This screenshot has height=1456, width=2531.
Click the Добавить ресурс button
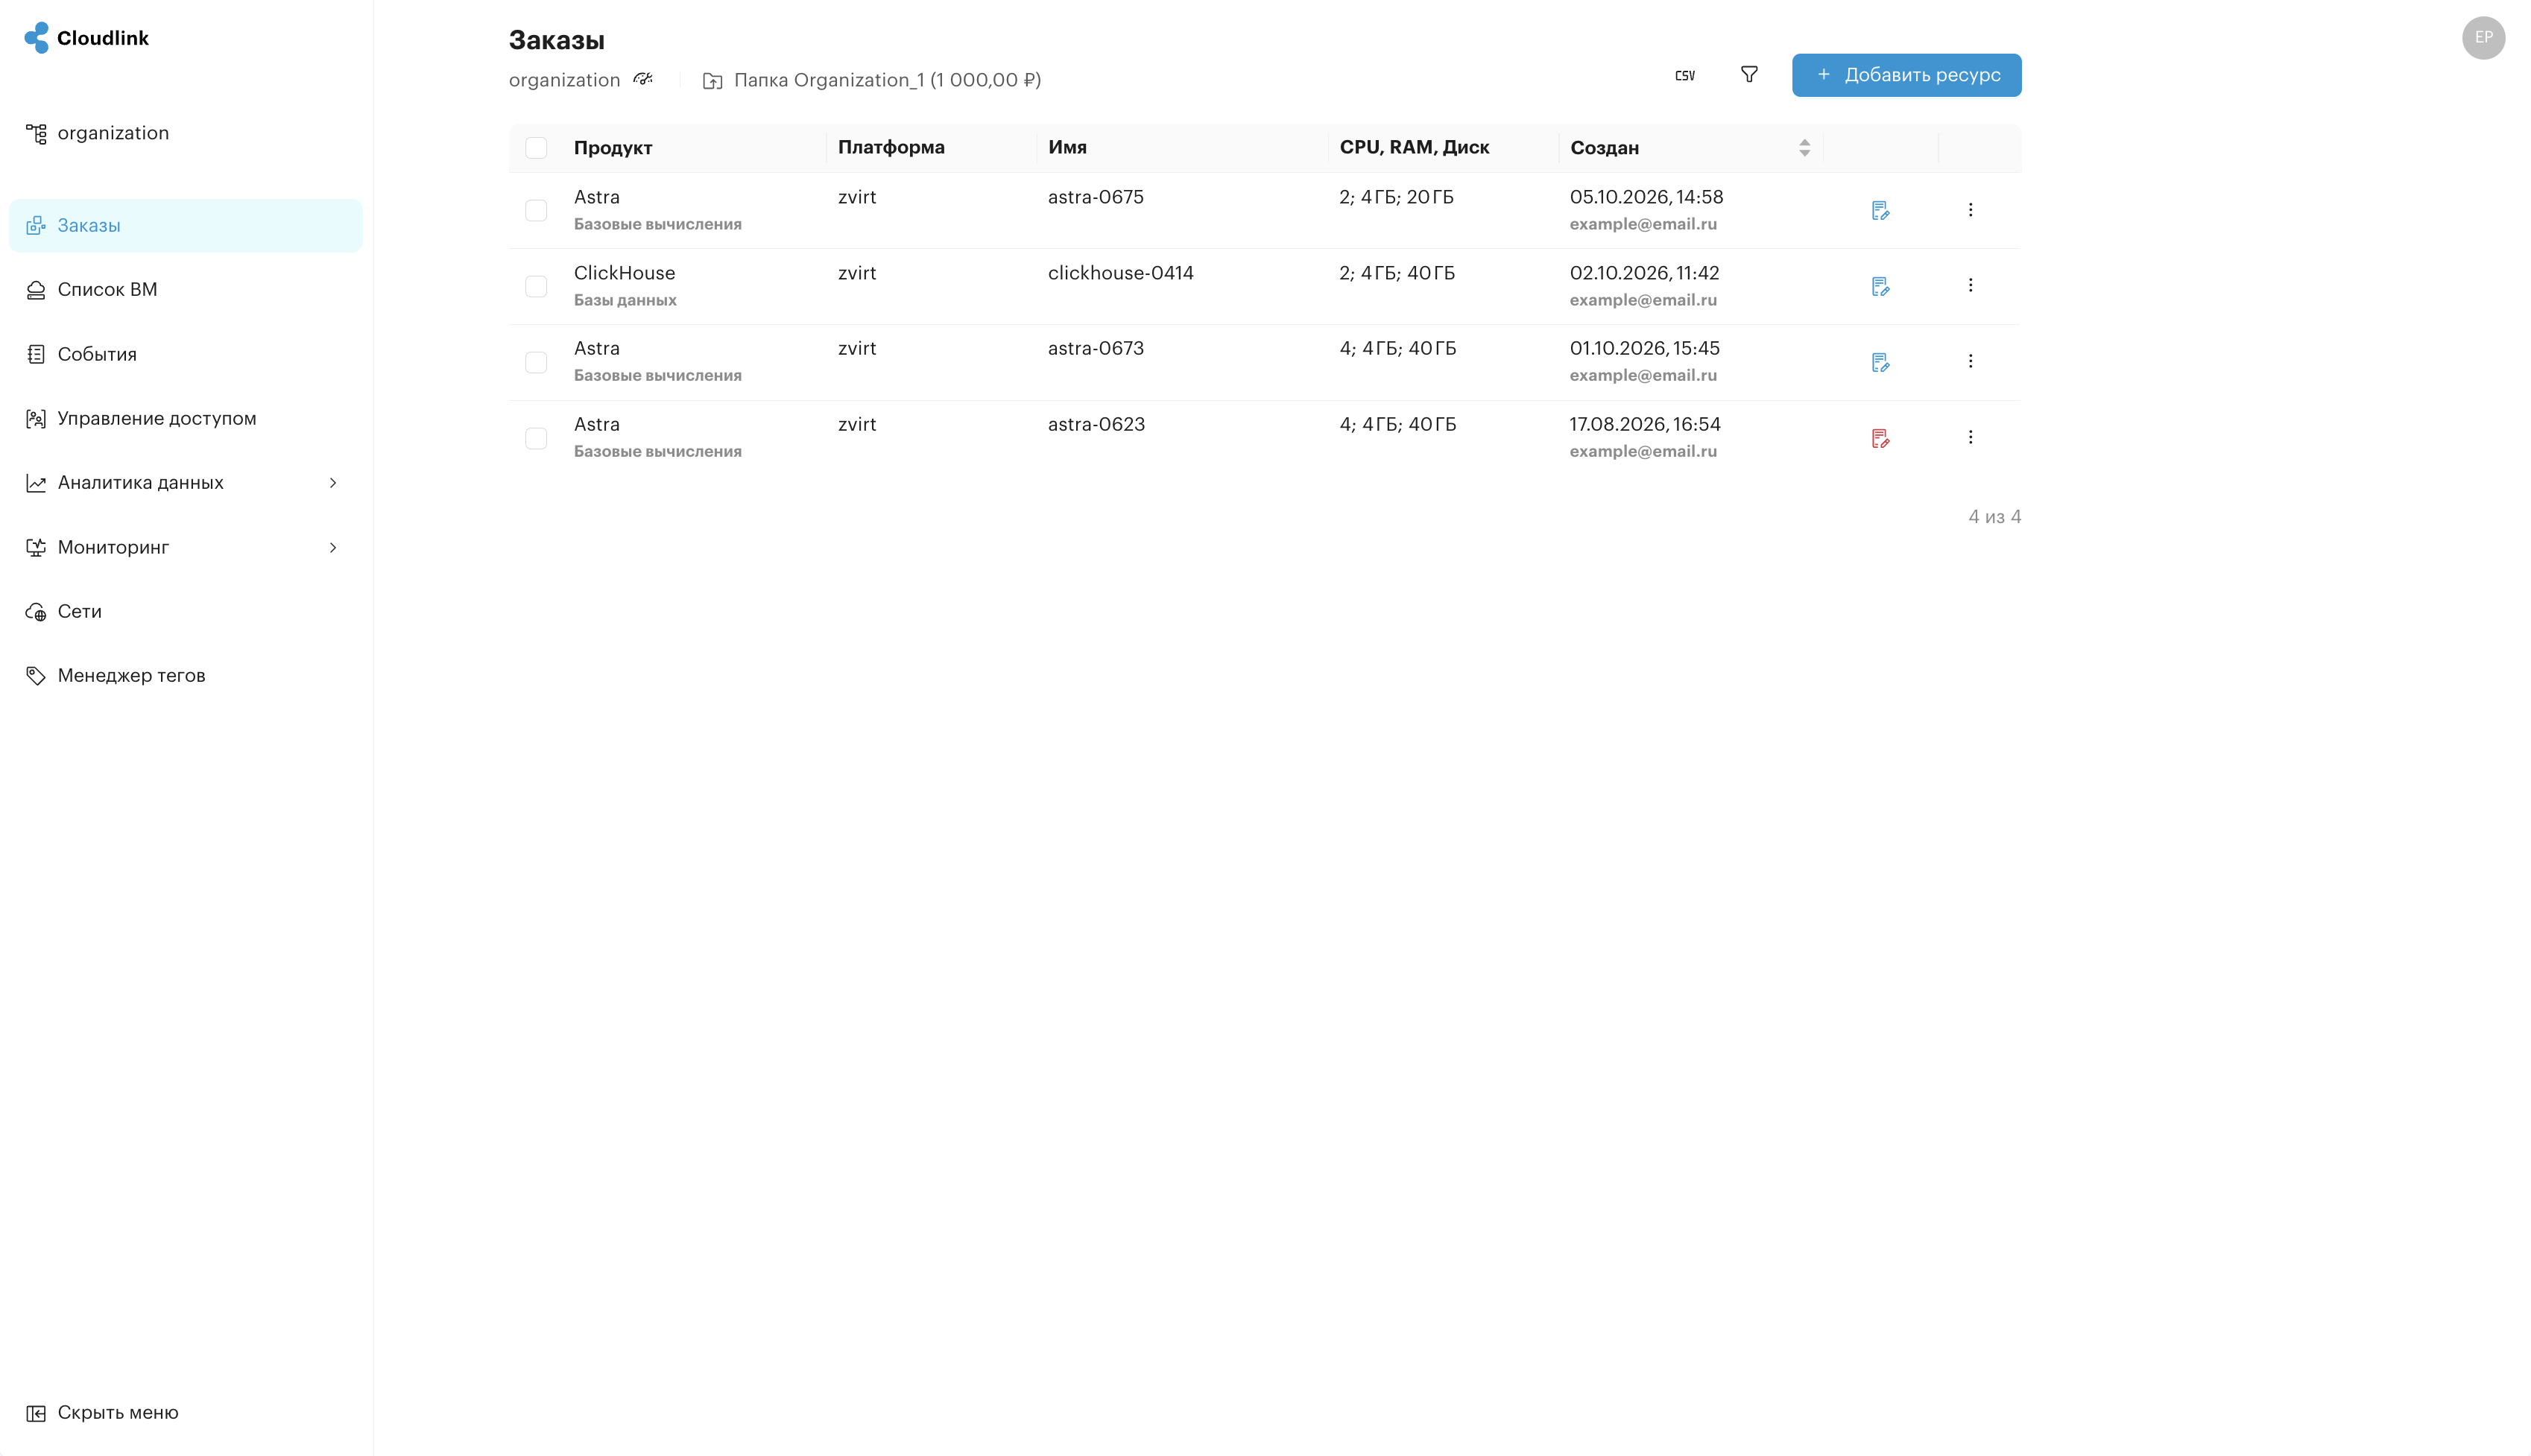click(x=1906, y=76)
